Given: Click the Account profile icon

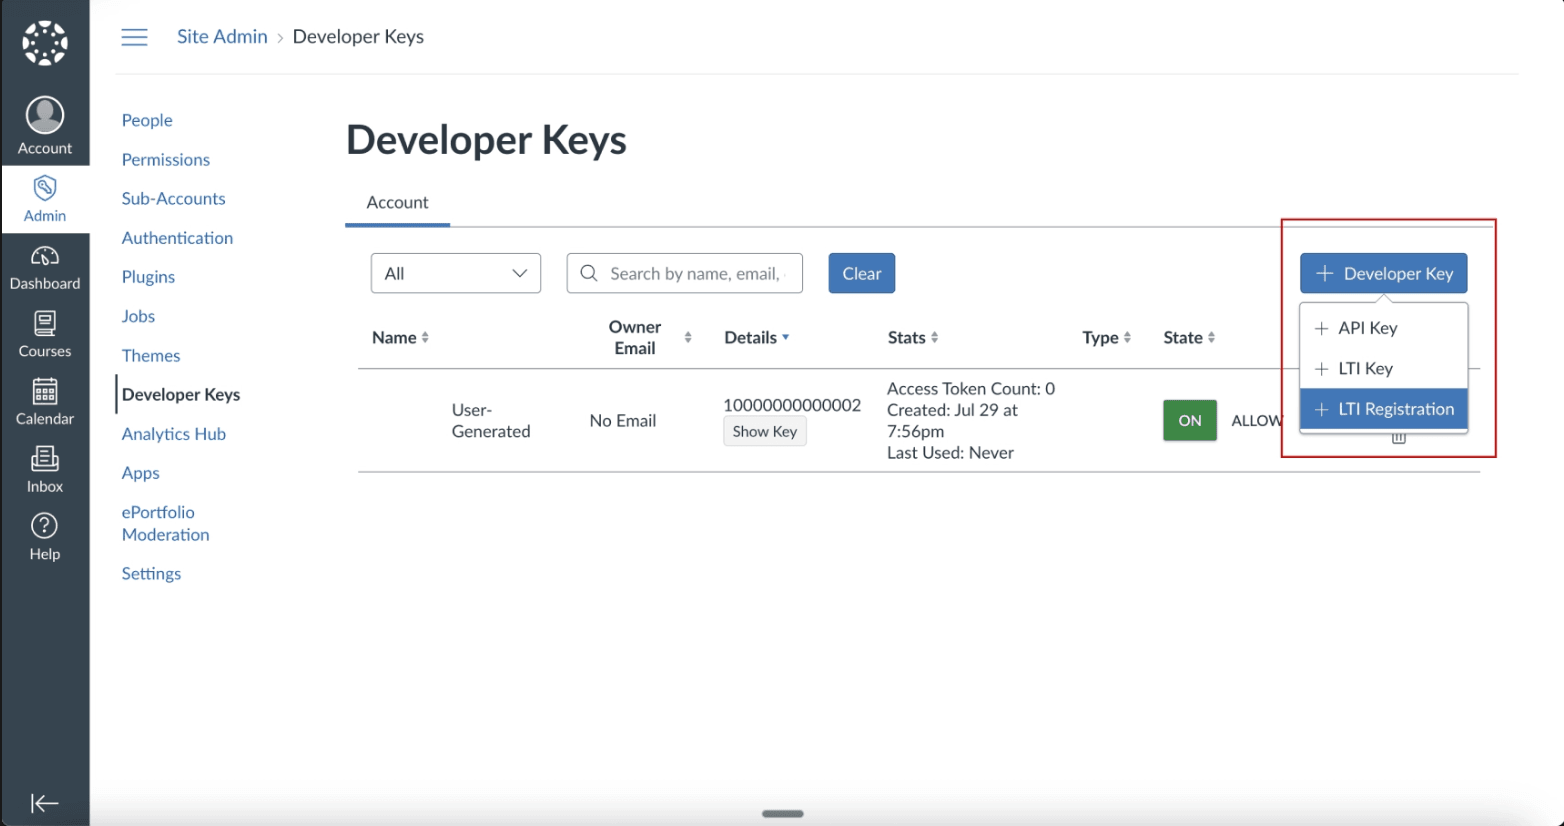Looking at the screenshot, I should point(44,117).
